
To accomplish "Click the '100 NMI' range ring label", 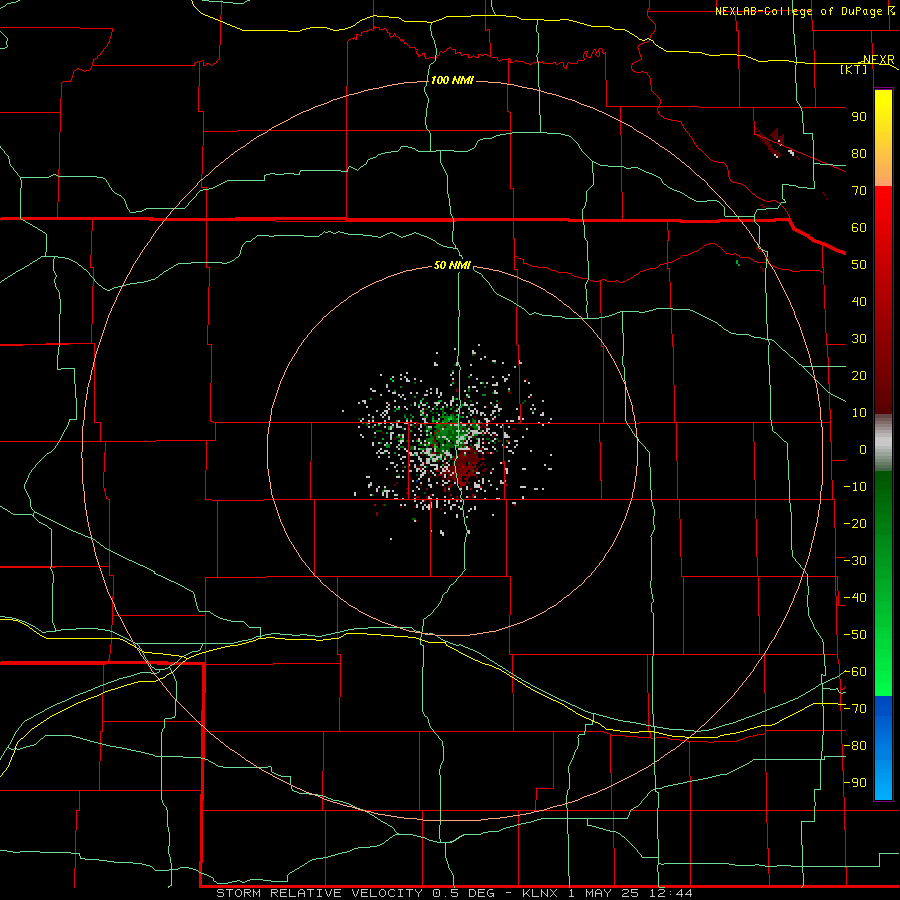I will 452,80.
